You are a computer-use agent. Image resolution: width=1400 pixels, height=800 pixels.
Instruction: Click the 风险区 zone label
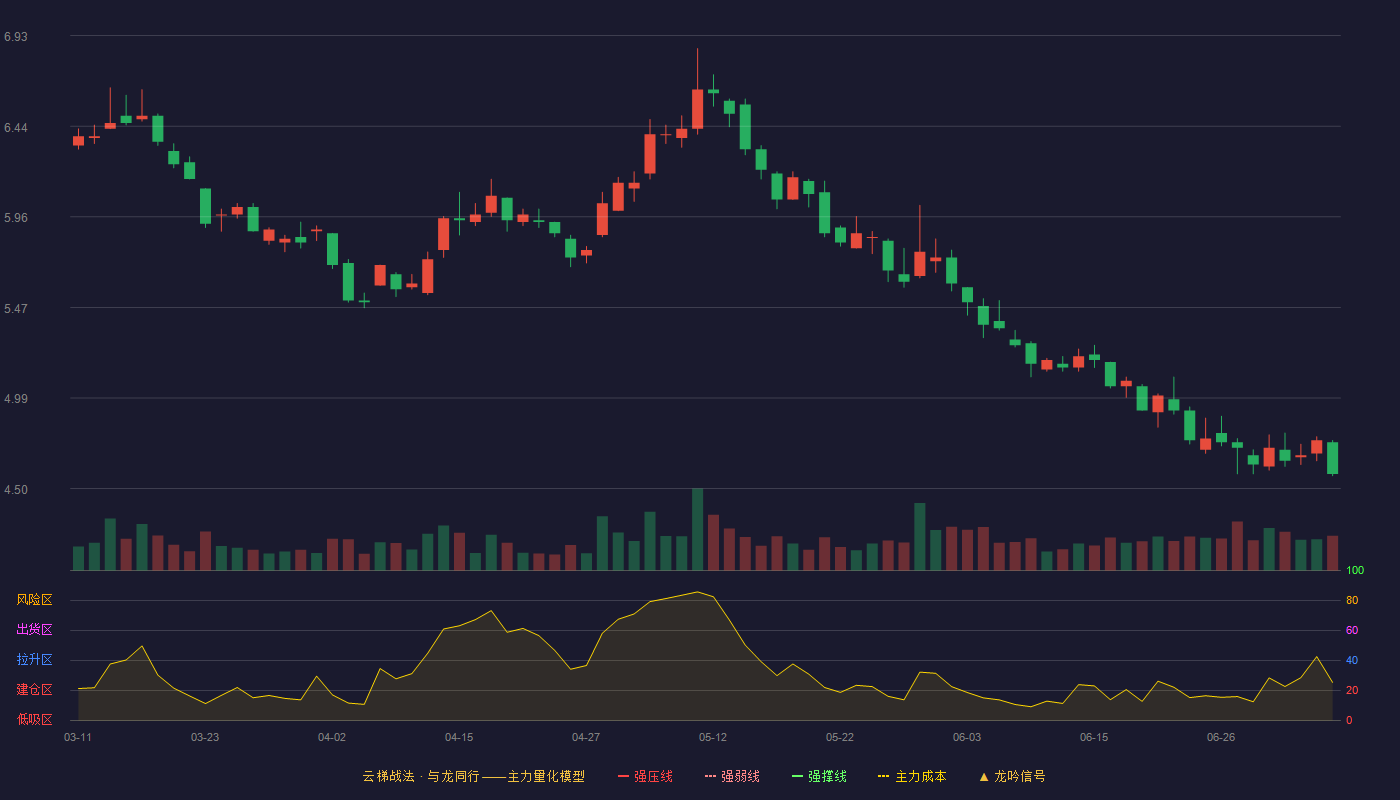(34, 600)
